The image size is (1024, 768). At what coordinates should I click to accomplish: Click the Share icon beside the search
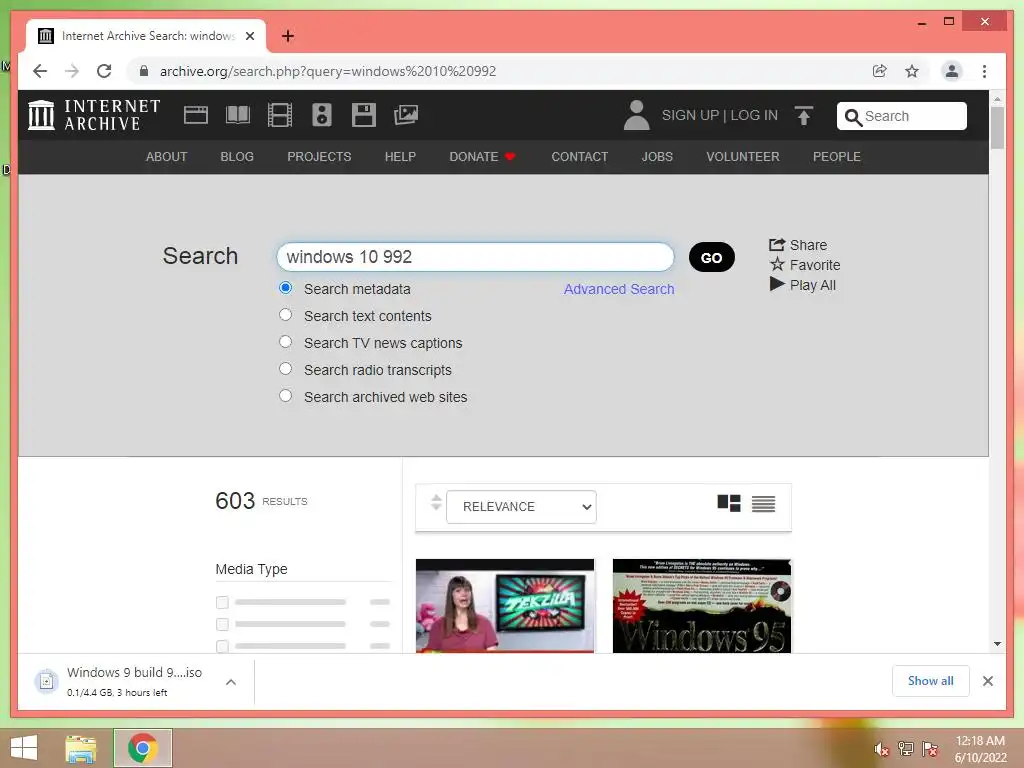[776, 245]
